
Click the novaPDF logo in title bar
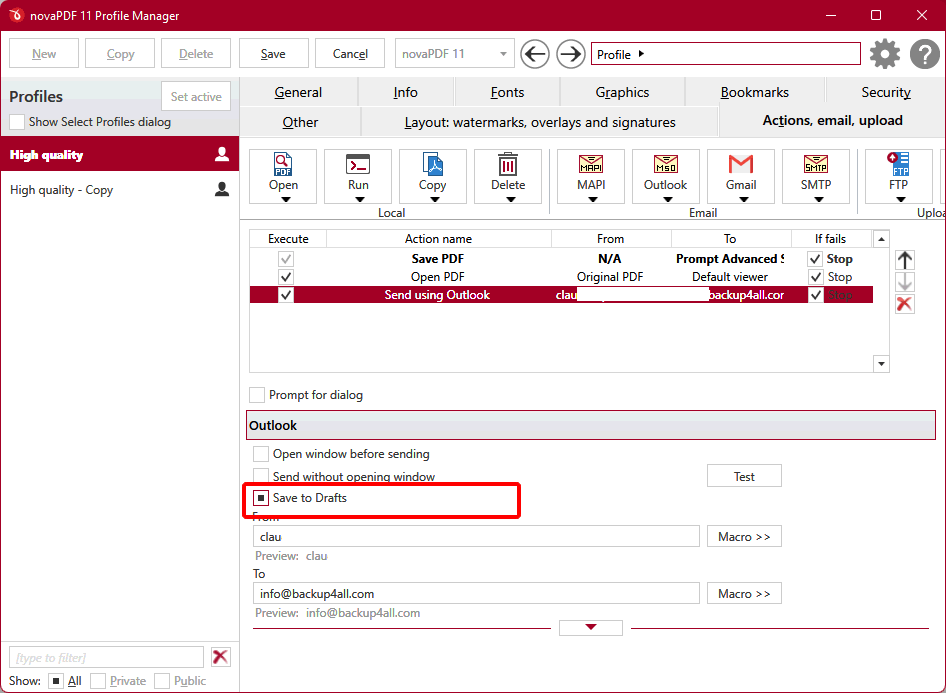click(15, 15)
